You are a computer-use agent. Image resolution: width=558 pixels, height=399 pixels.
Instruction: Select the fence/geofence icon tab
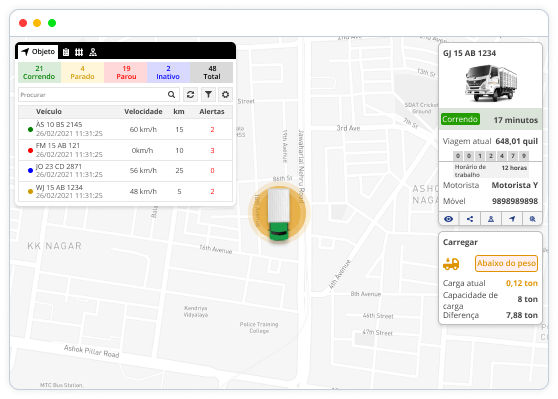pyautogui.click(x=79, y=52)
